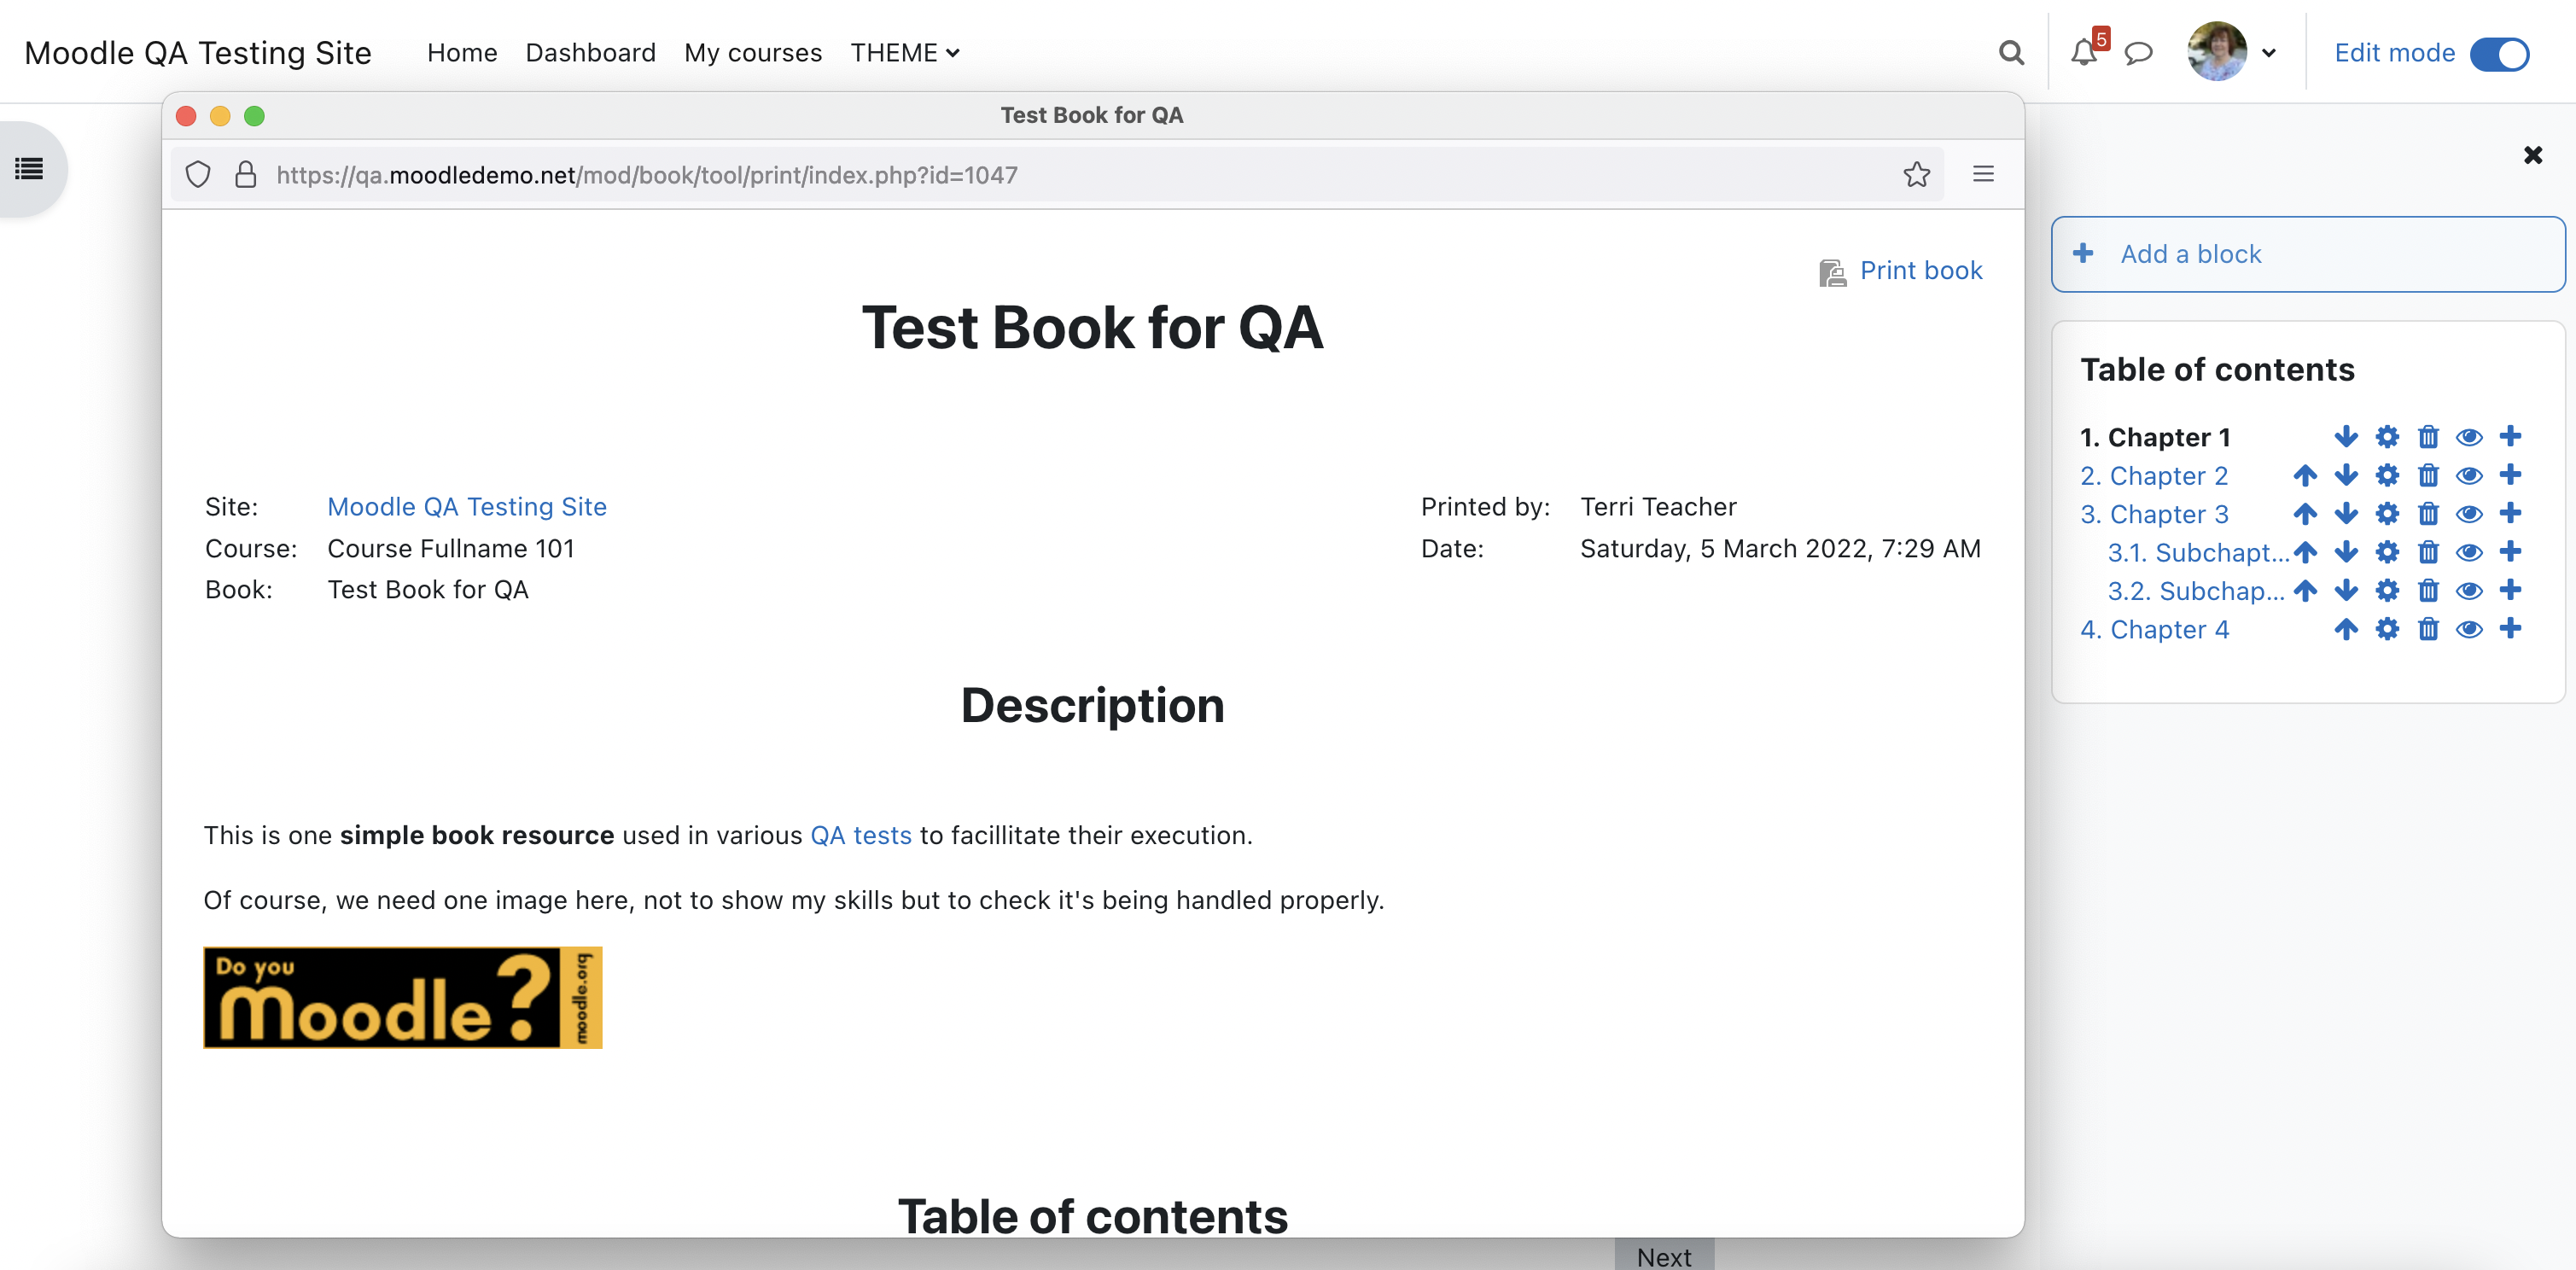2576x1270 pixels.
Task: Edit Chapter 3 with gear icon
Action: click(2387, 514)
